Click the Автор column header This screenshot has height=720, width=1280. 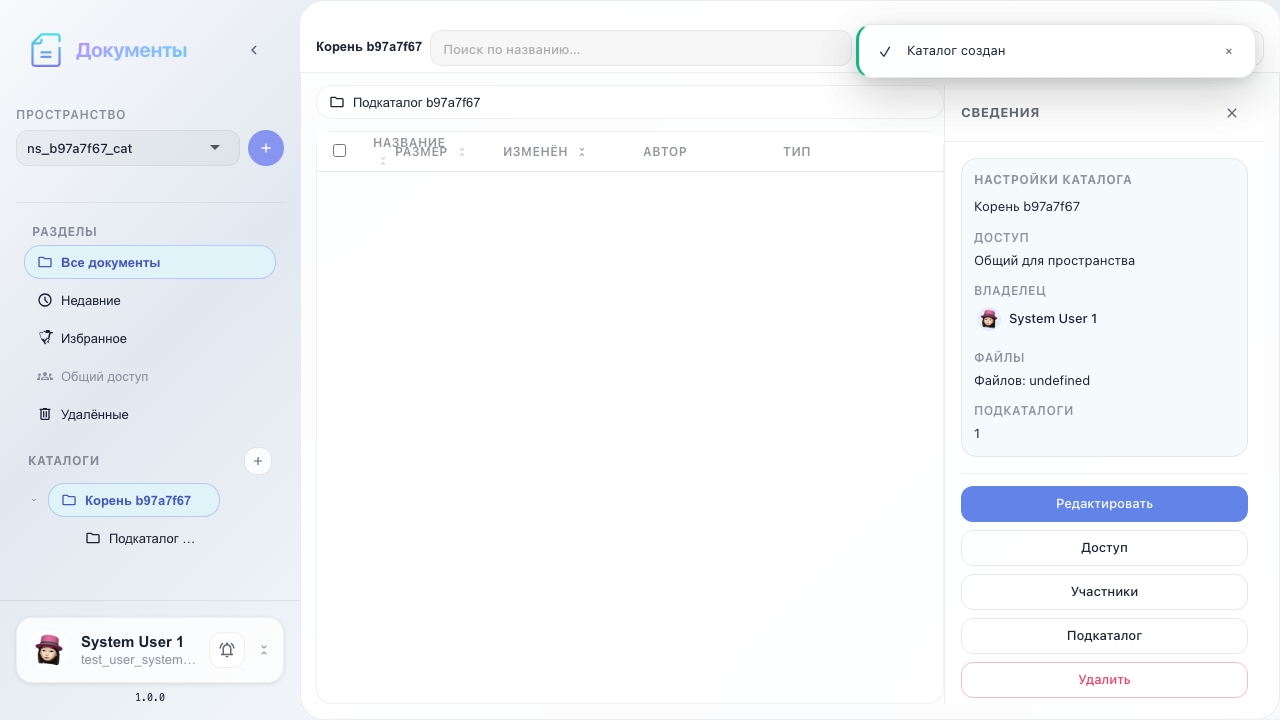pyautogui.click(x=665, y=152)
